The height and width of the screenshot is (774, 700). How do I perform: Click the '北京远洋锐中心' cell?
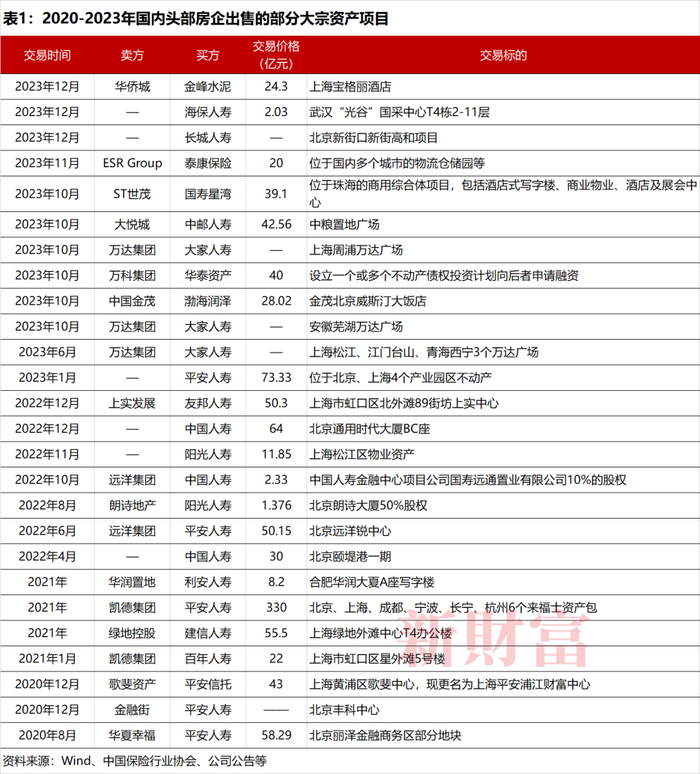click(350, 531)
